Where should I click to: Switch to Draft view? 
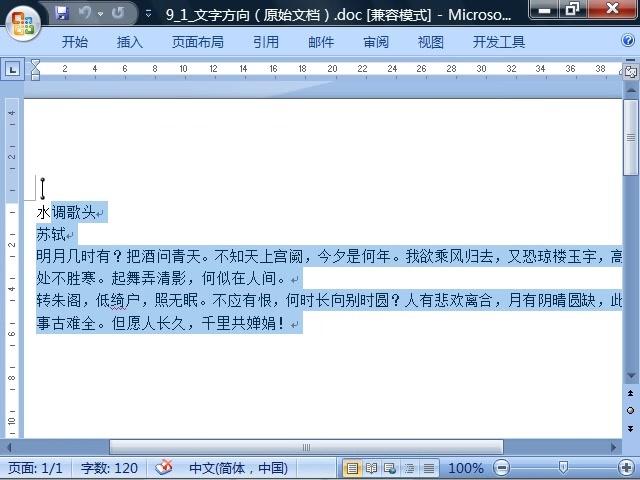coord(428,468)
